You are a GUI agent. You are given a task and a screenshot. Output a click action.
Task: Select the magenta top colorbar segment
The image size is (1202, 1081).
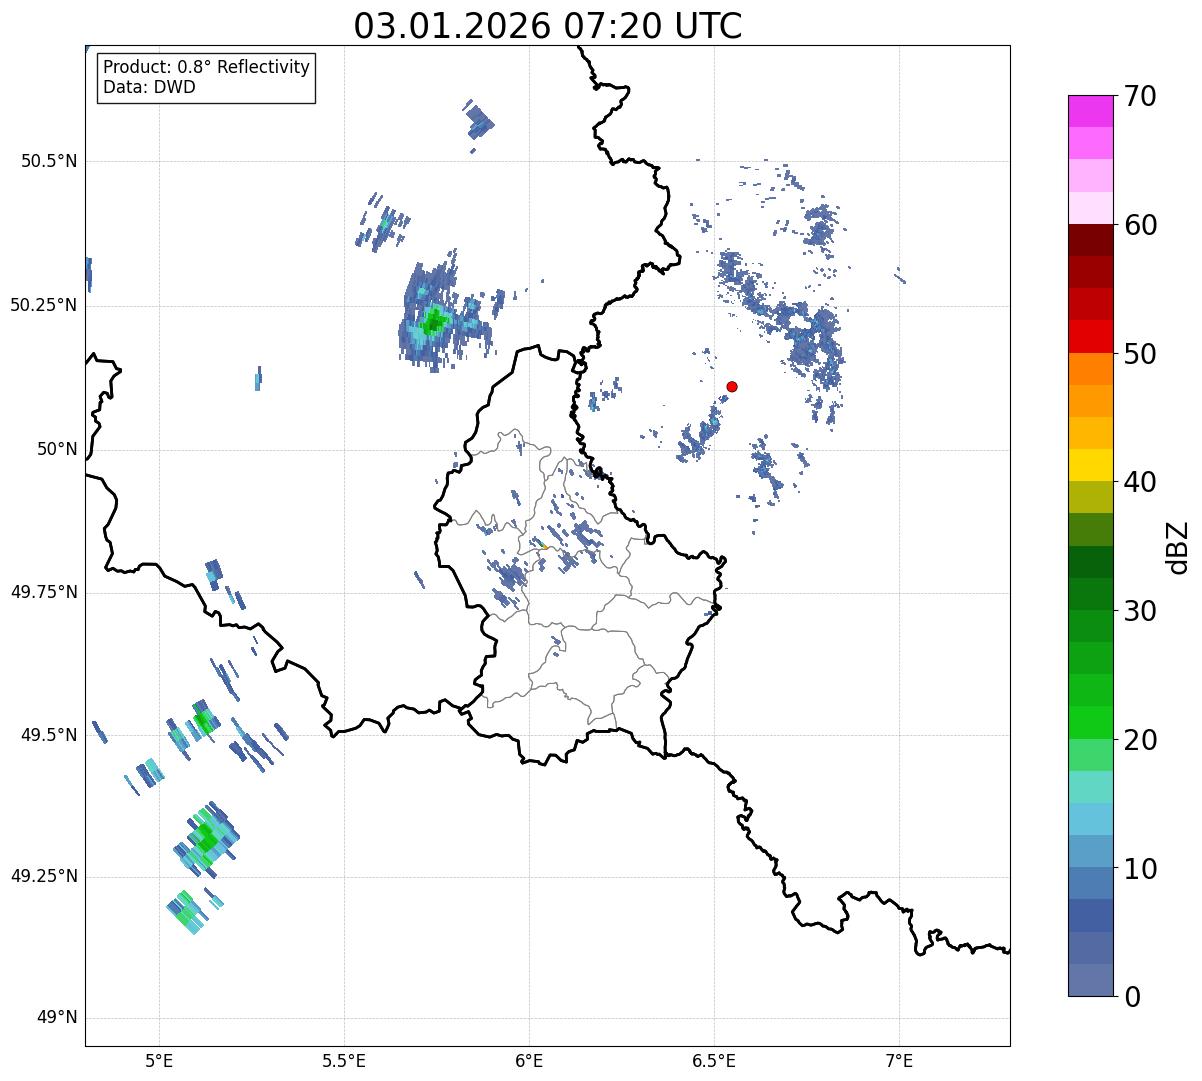[x=1090, y=111]
